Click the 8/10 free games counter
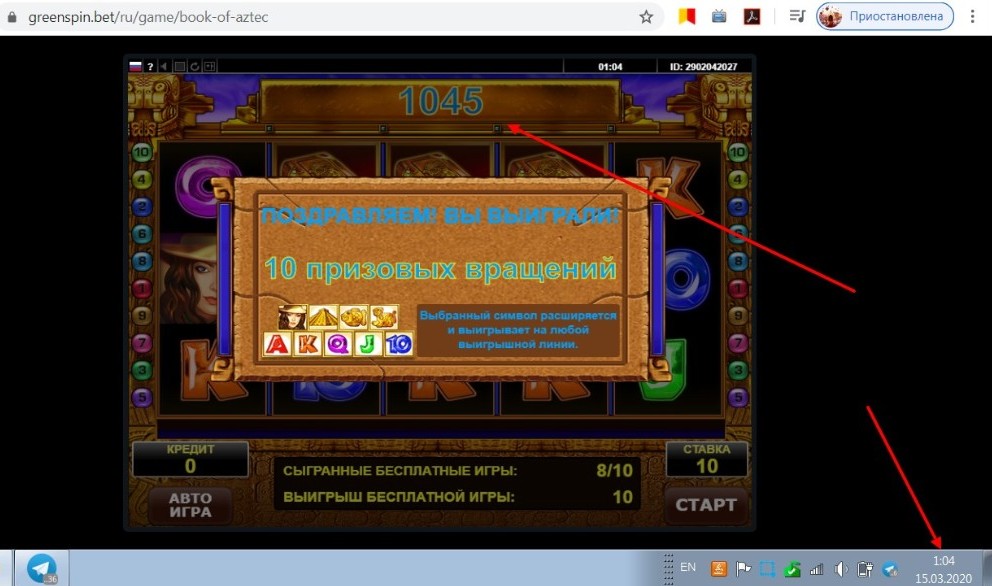The height and width of the screenshot is (586, 992). click(x=614, y=470)
